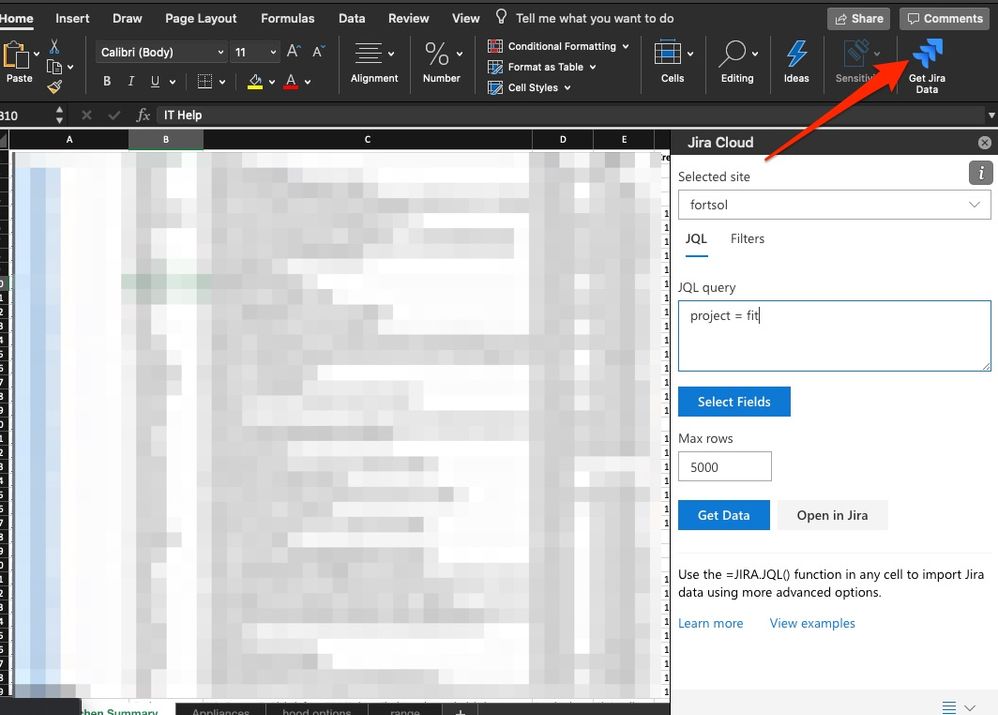Open Cell Styles menu

click(529, 87)
